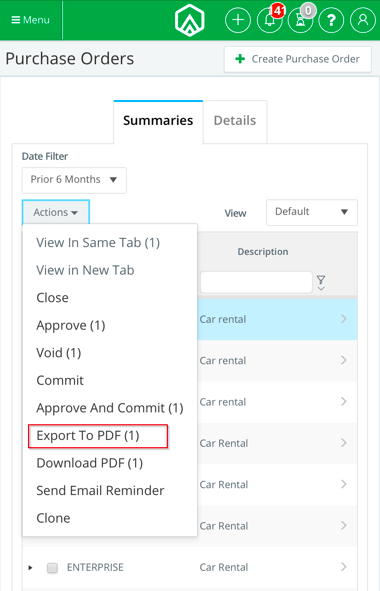The width and height of the screenshot is (380, 591).
Task: Open the Prior 6 Months date filter
Action: coord(74,180)
